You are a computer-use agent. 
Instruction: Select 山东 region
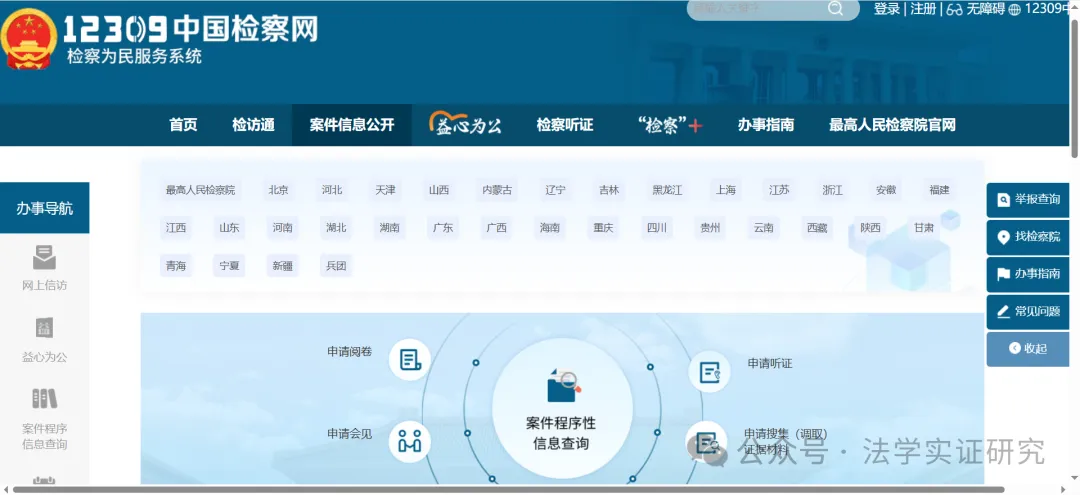(229, 228)
